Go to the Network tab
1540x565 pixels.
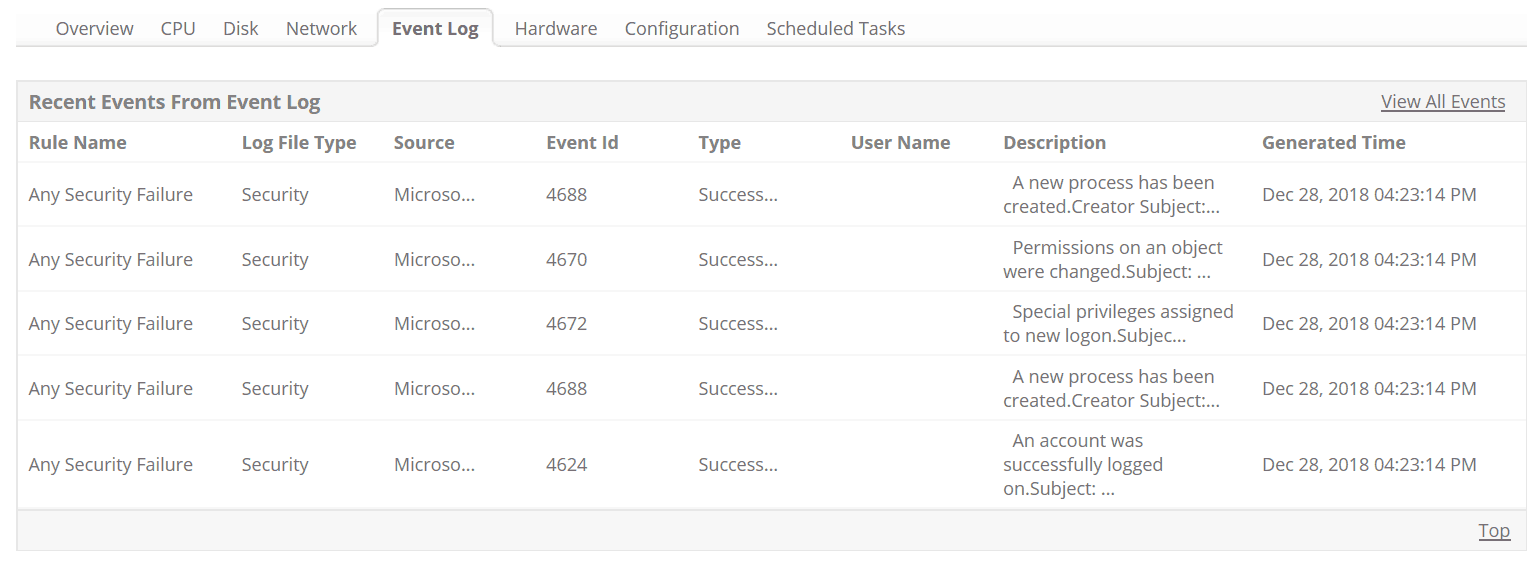coord(321,29)
